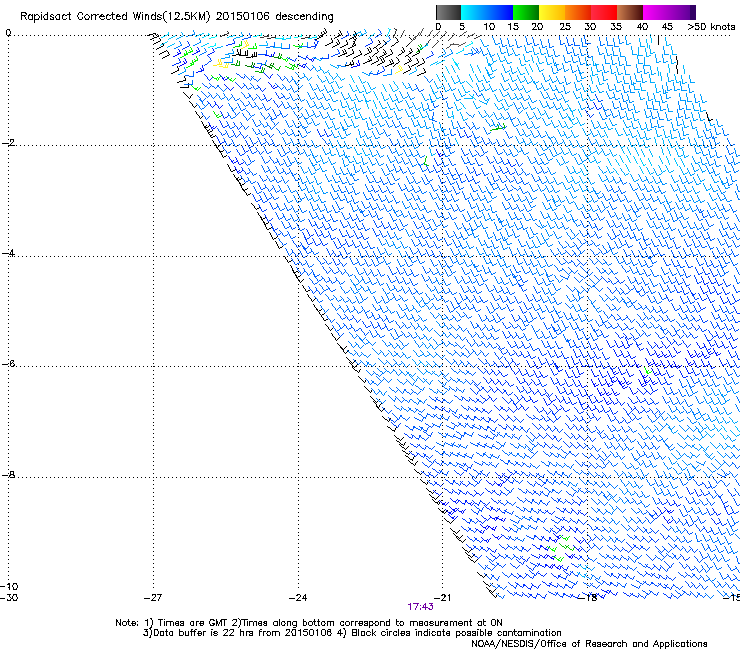
Task: Click the "-2" latitude axis label
Action: coord(8,143)
